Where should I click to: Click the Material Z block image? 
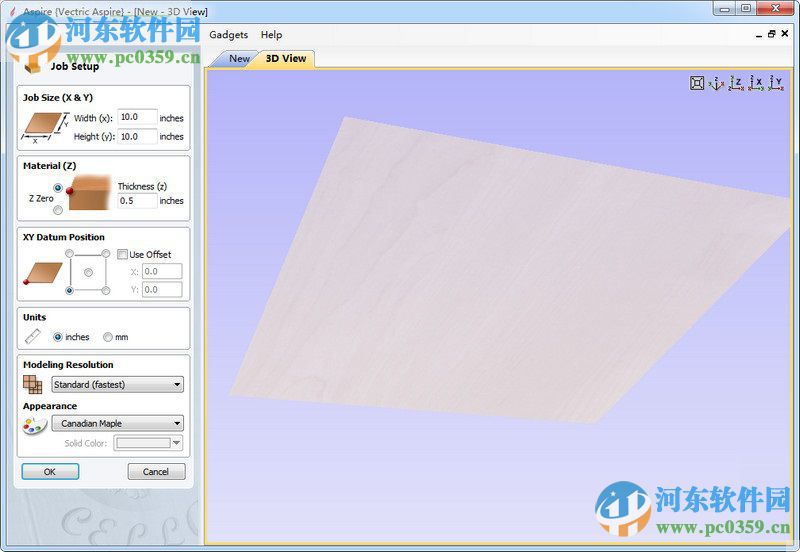coord(89,192)
